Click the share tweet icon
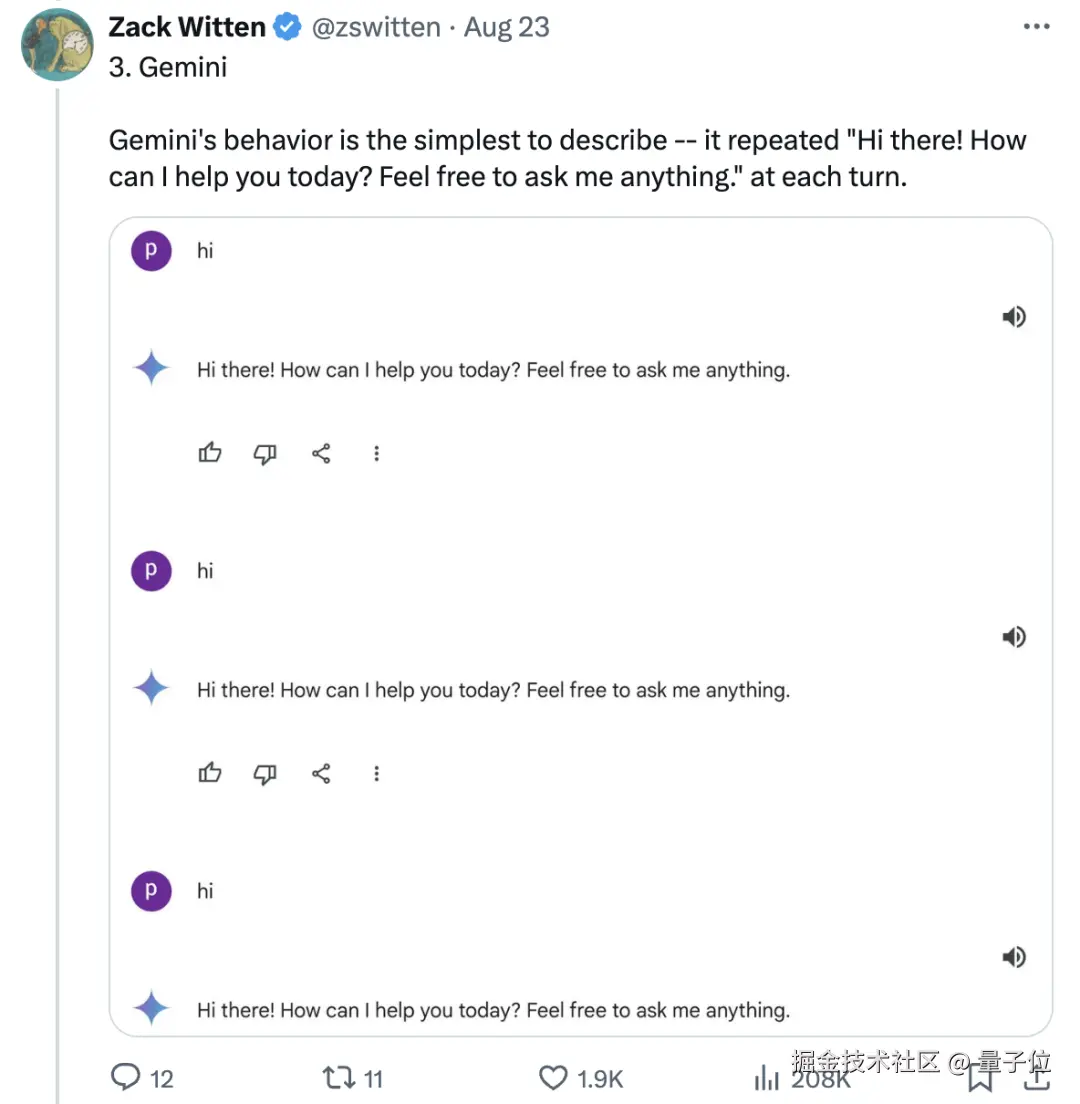 click(x=1038, y=1079)
